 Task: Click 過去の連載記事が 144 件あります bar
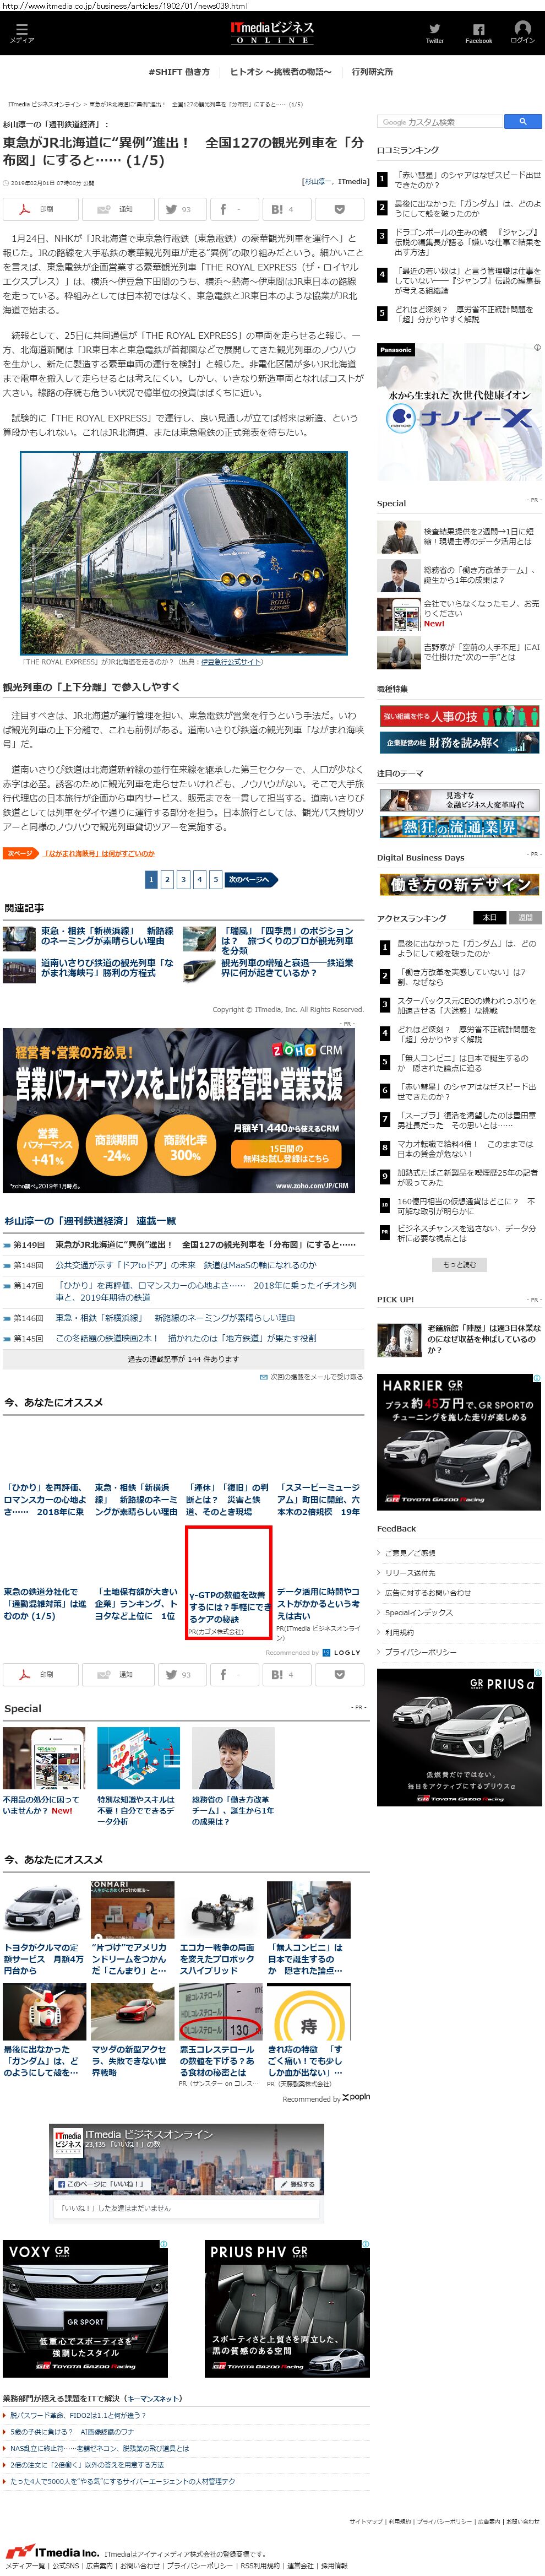[183, 1359]
